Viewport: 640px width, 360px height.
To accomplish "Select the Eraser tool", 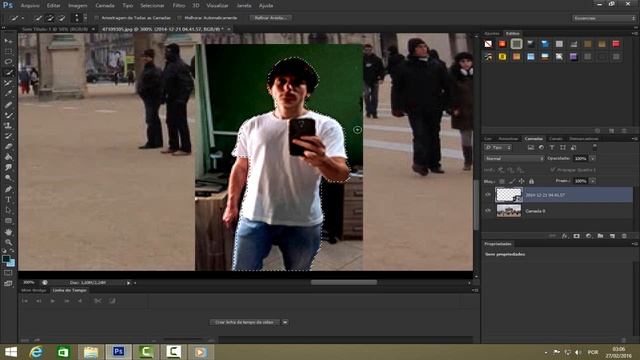I will 8,147.
